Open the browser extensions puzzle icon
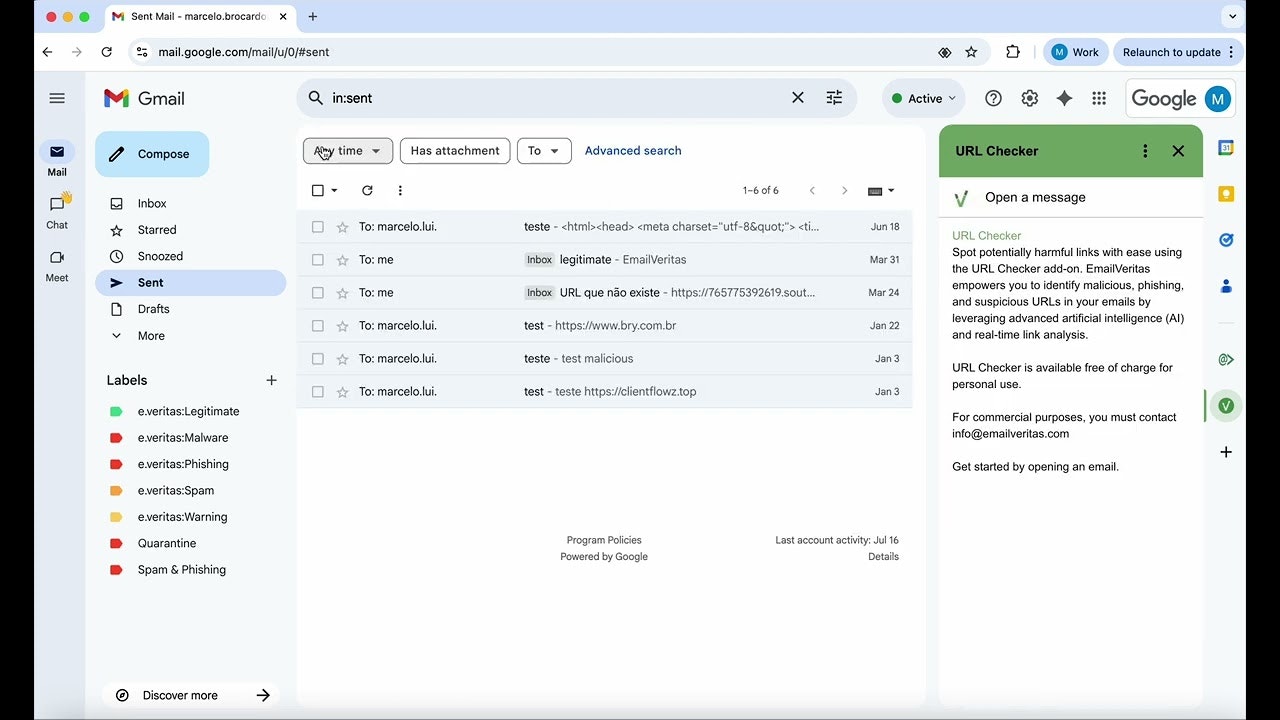The height and width of the screenshot is (720, 1280). [x=1013, y=52]
